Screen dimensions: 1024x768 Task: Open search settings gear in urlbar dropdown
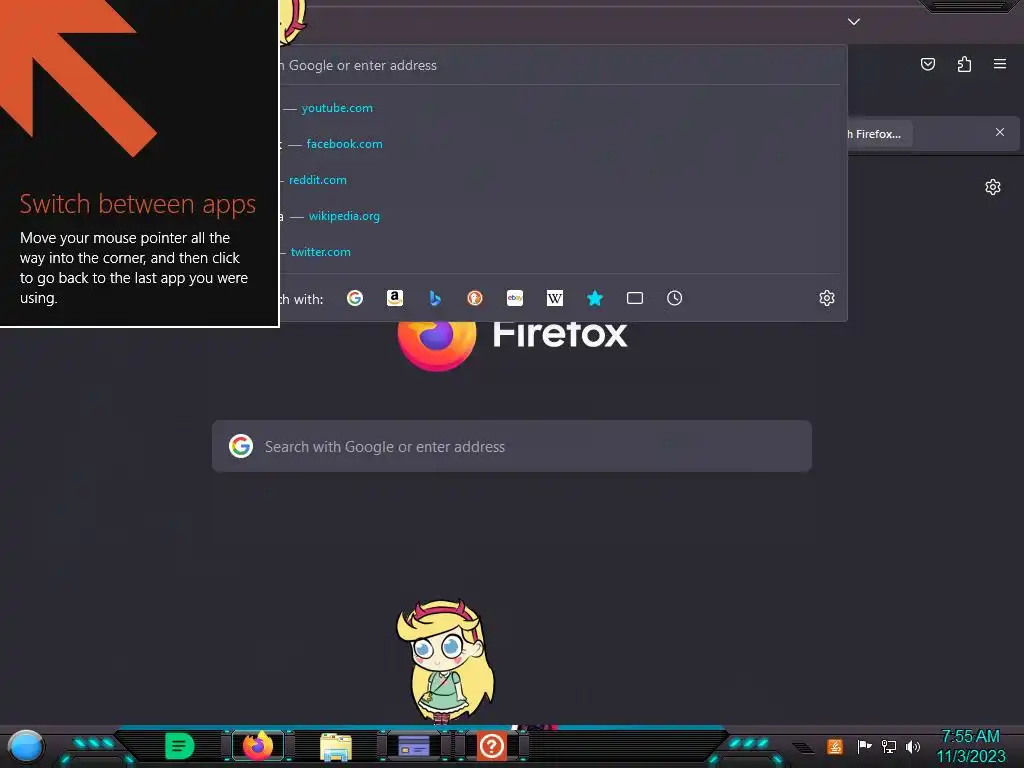pos(827,298)
